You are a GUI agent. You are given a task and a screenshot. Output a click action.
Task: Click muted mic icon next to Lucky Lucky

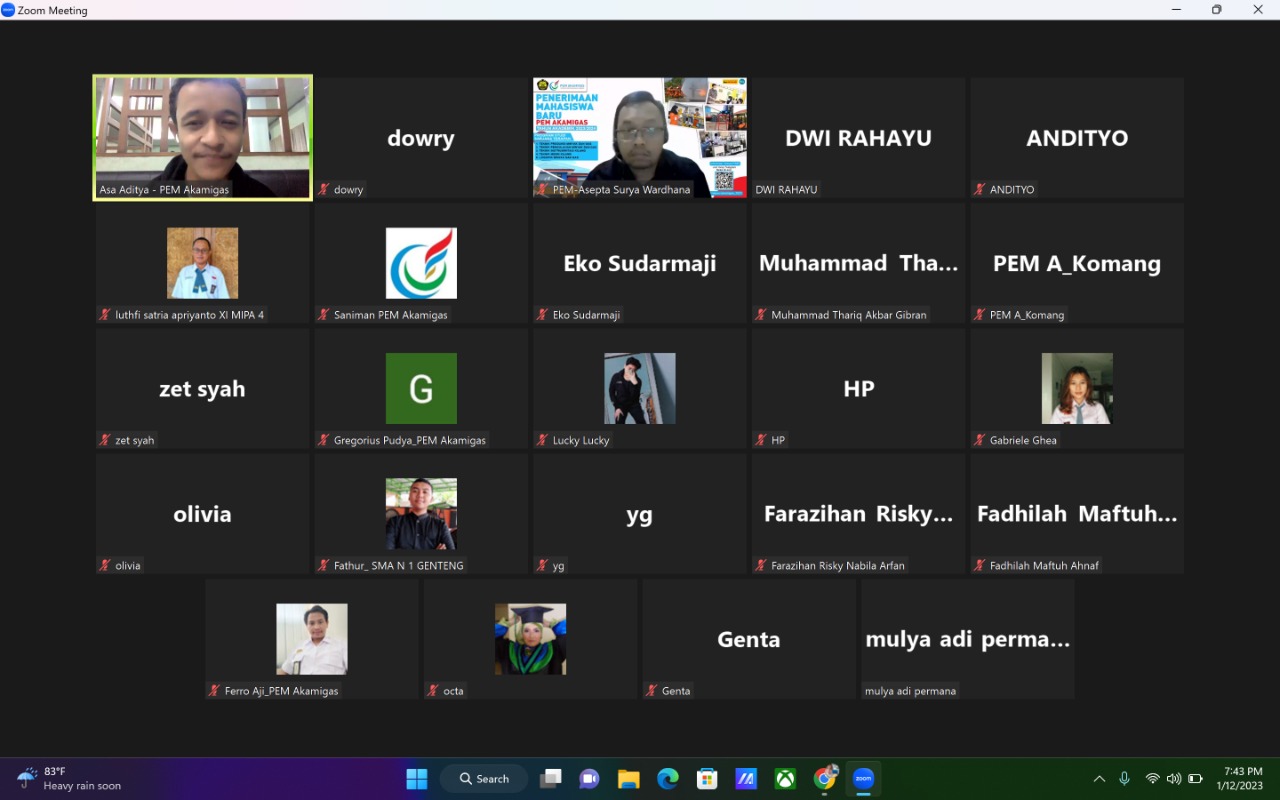pos(543,440)
